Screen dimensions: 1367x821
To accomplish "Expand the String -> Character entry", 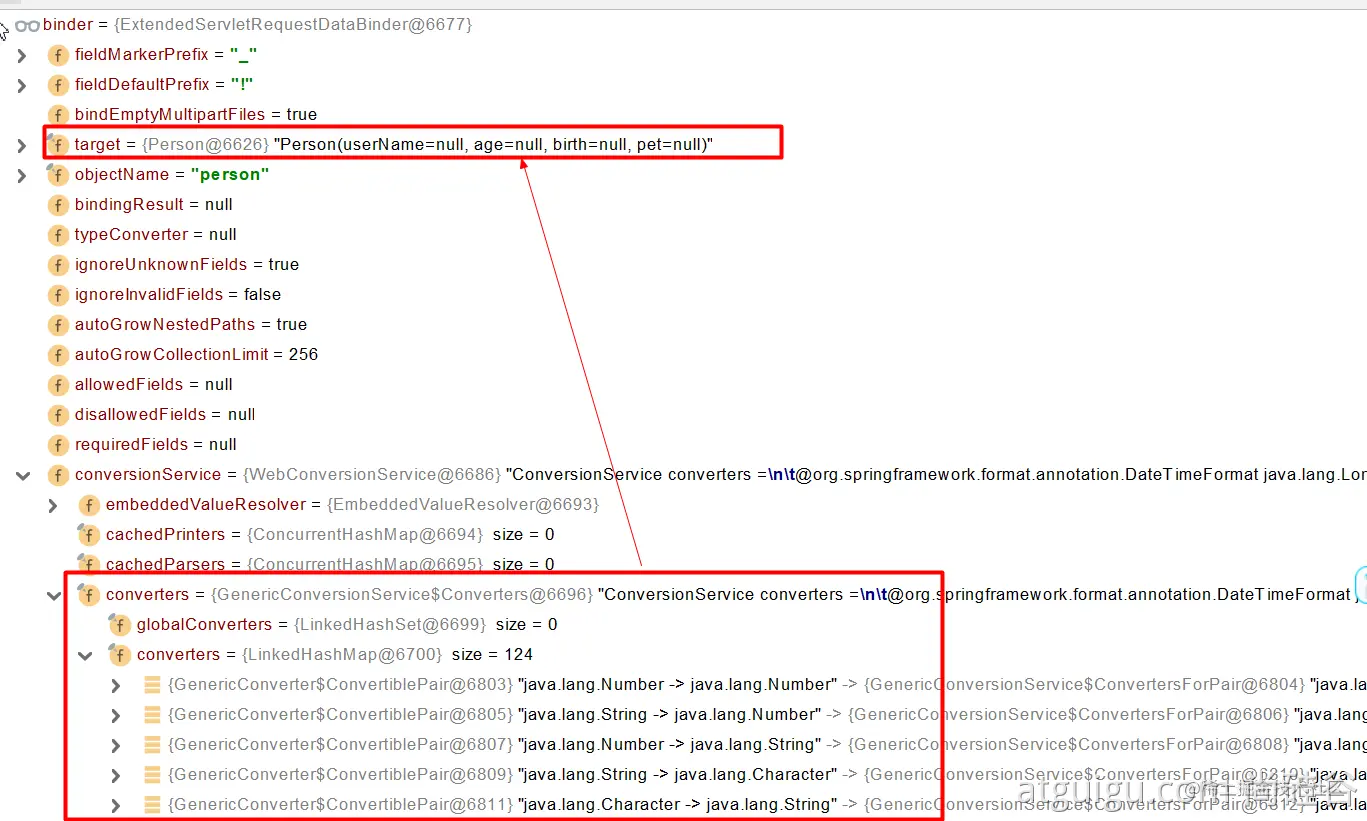I will [x=116, y=776].
